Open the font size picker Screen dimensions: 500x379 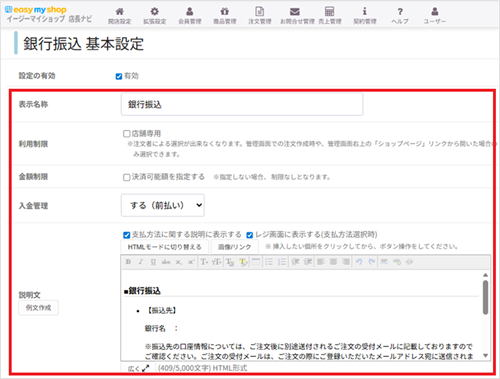click(217, 262)
